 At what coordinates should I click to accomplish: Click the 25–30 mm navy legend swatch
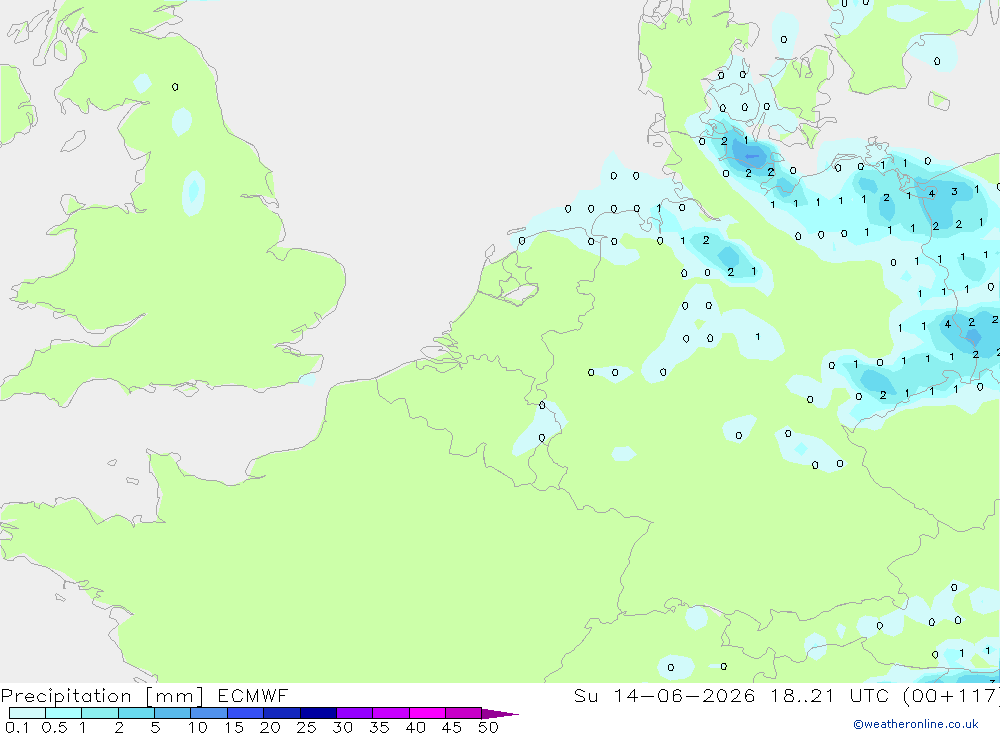tap(318, 713)
